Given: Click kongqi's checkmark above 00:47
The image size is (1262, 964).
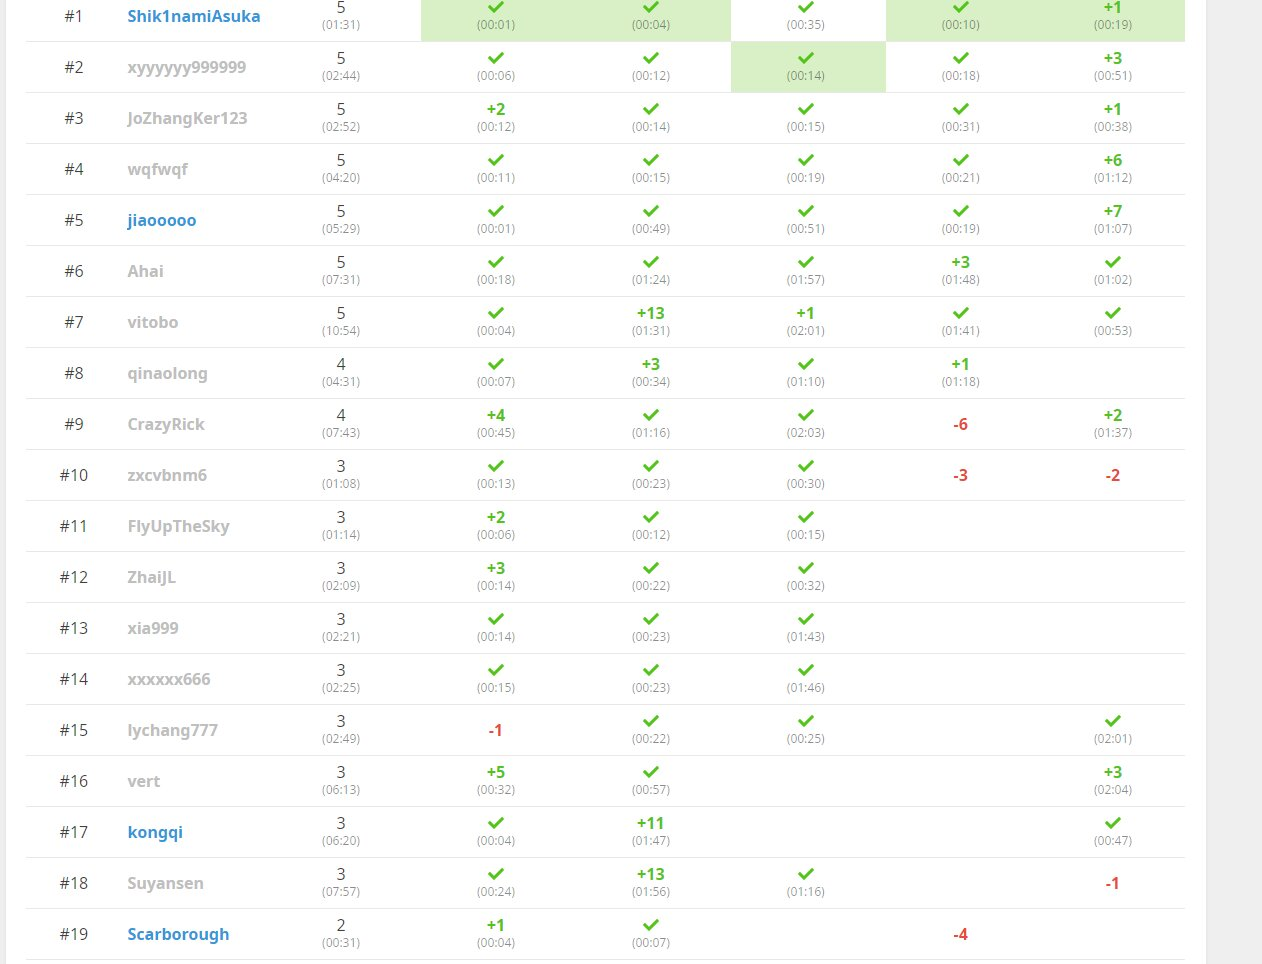Looking at the screenshot, I should [x=1112, y=823].
